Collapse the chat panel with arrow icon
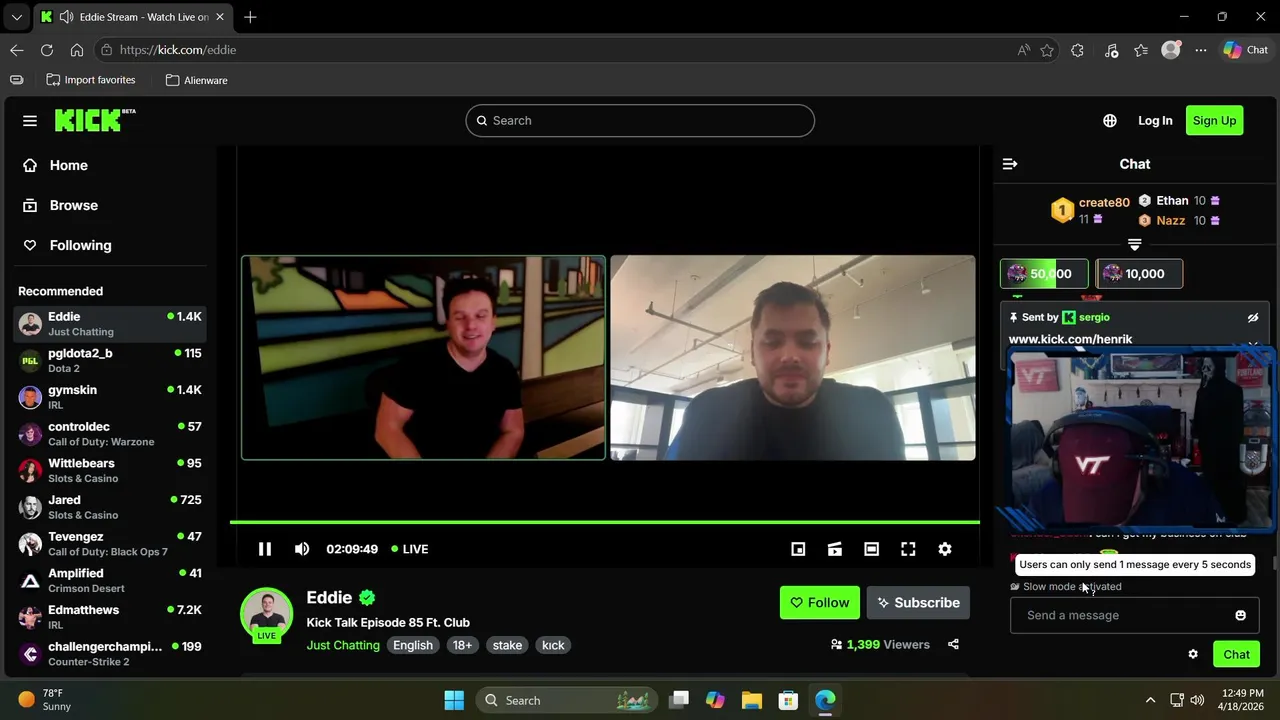This screenshot has width=1280, height=720. coord(1010,164)
